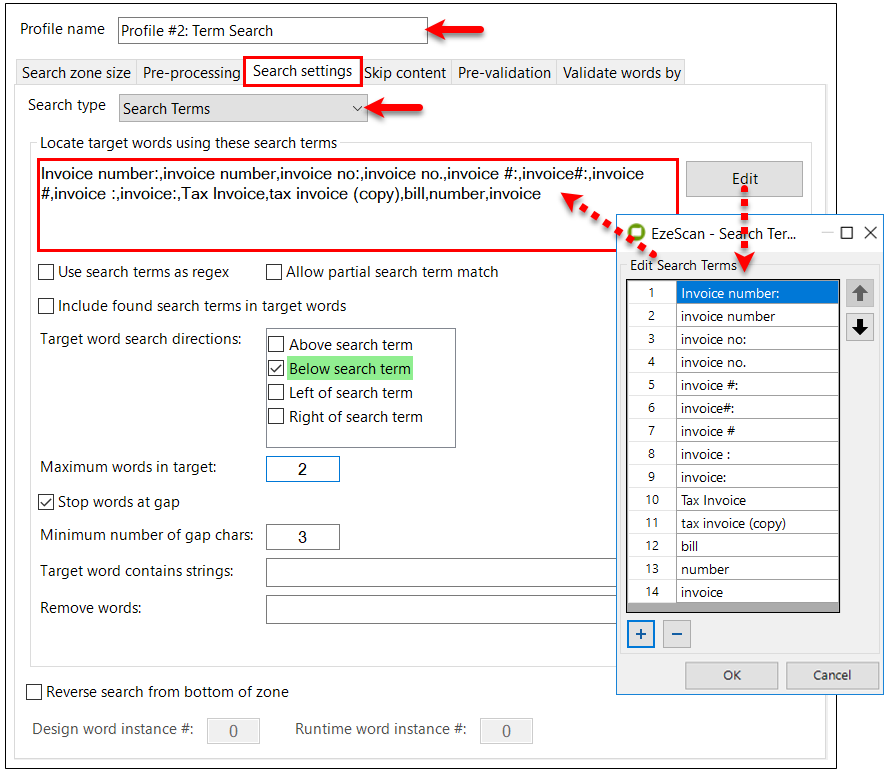887x769 pixels.
Task: Cancel the Search Terms dialog
Action: [x=832, y=675]
